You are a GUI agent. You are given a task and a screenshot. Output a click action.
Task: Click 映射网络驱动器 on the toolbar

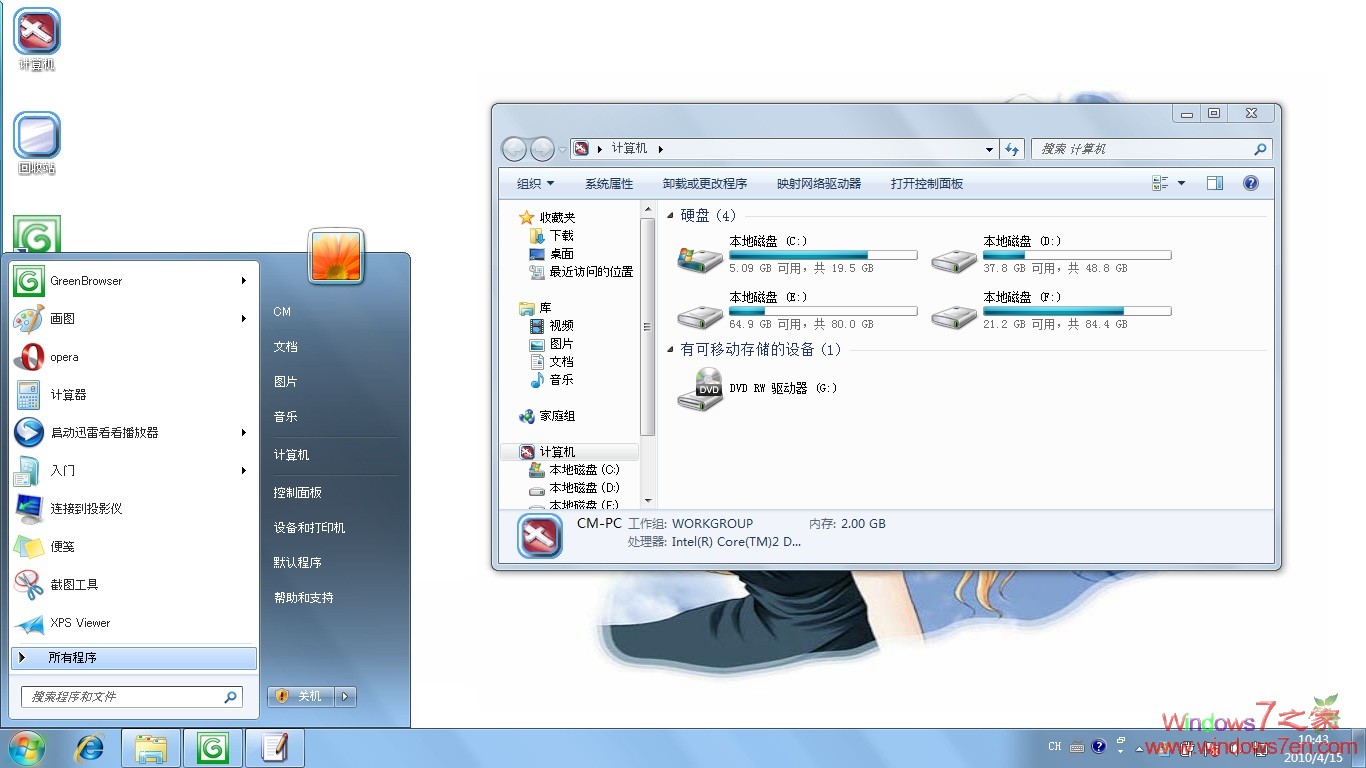point(819,184)
